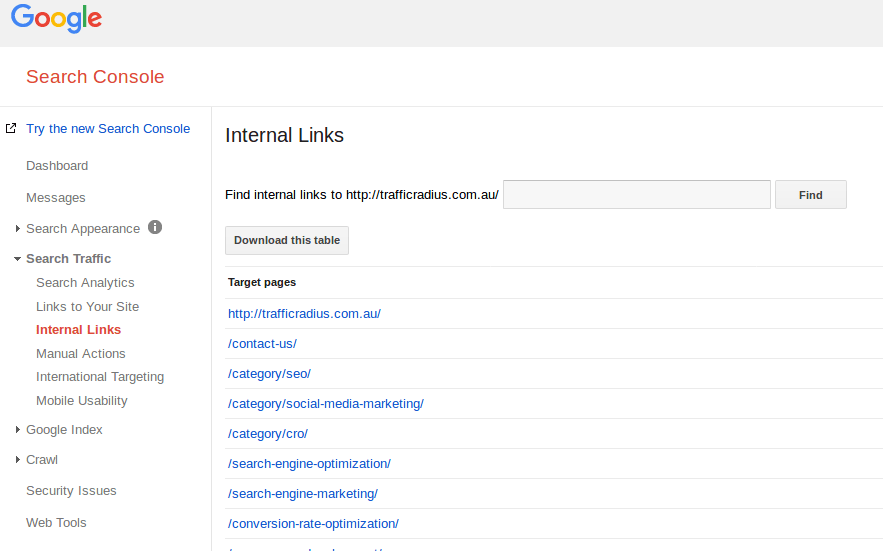Expand the Google Index section arrow
Screen dimensions: 883x551
click(17, 429)
